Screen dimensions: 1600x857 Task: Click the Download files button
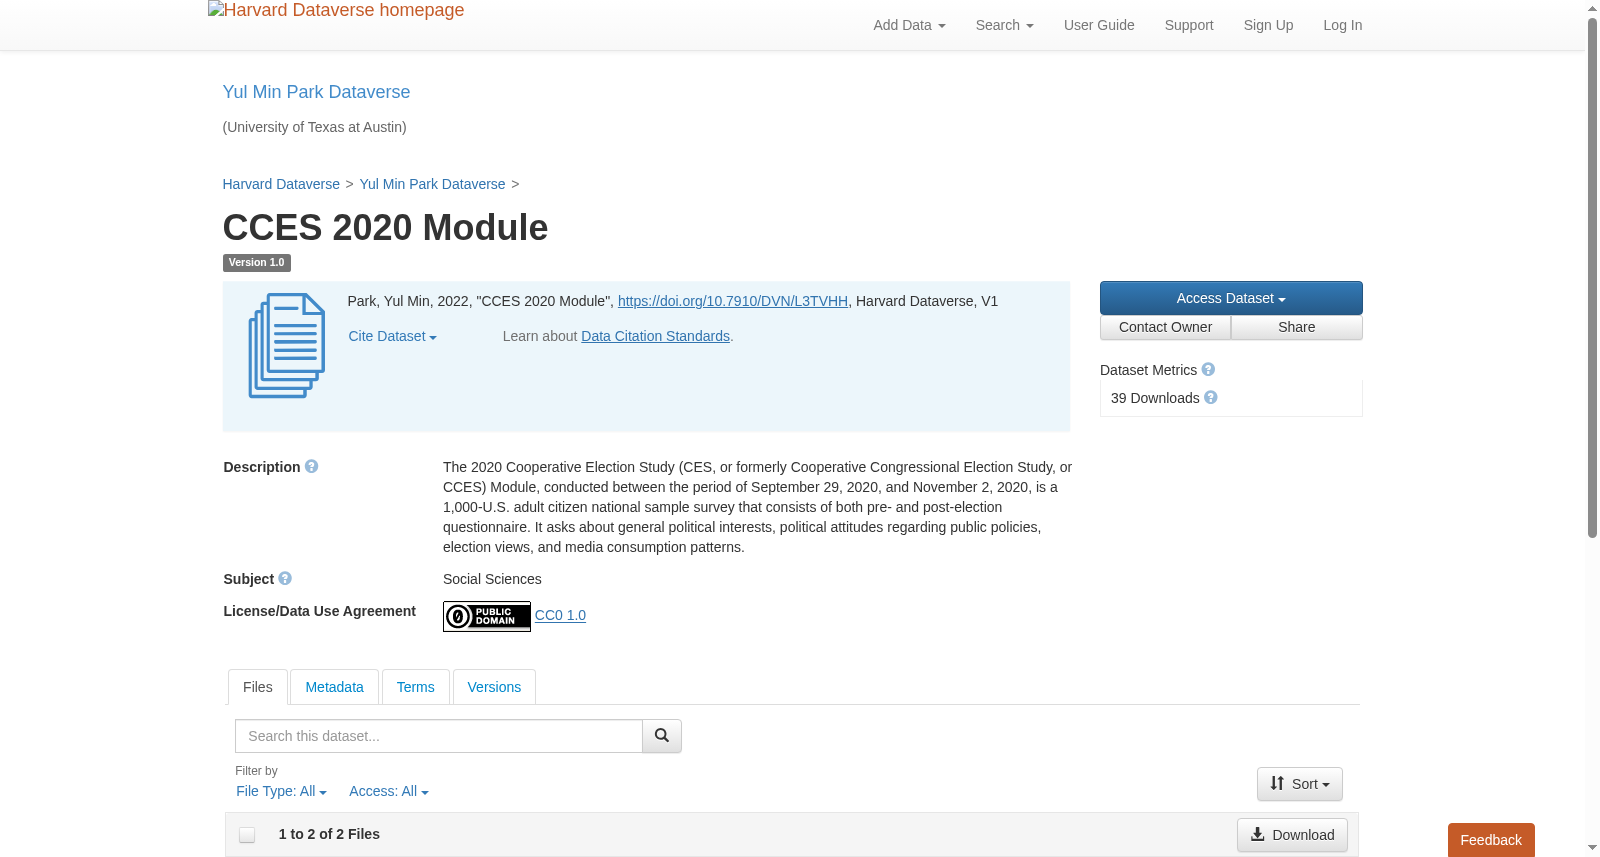pyautogui.click(x=1292, y=835)
